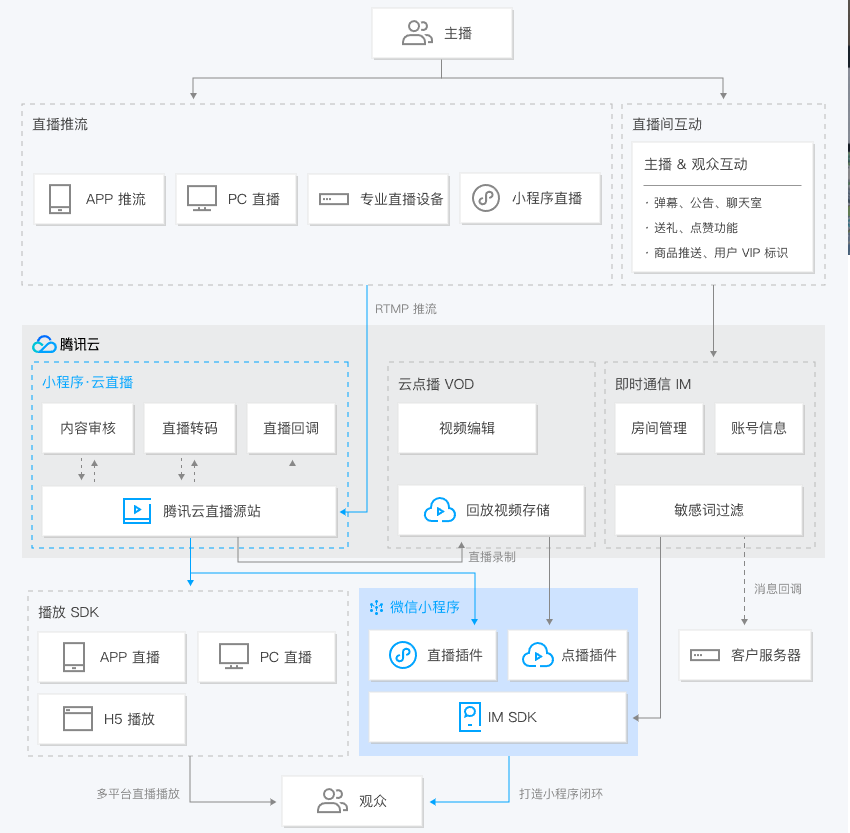Select the 内容审核 box
850x833 pixels.
pyautogui.click(x=88, y=428)
